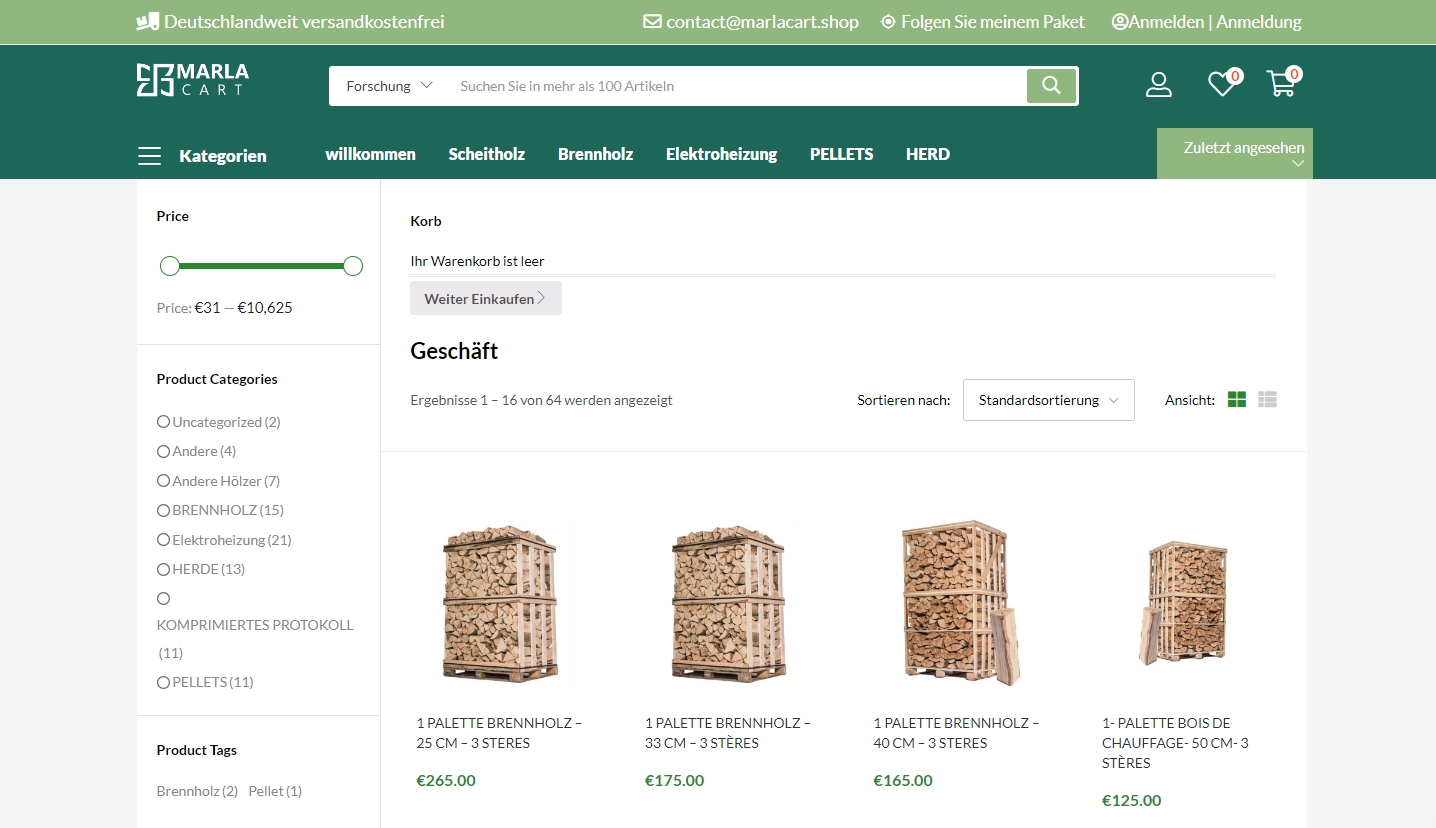This screenshot has width=1436, height=828.
Task: Switch to grid view icon
Action: click(1237, 400)
